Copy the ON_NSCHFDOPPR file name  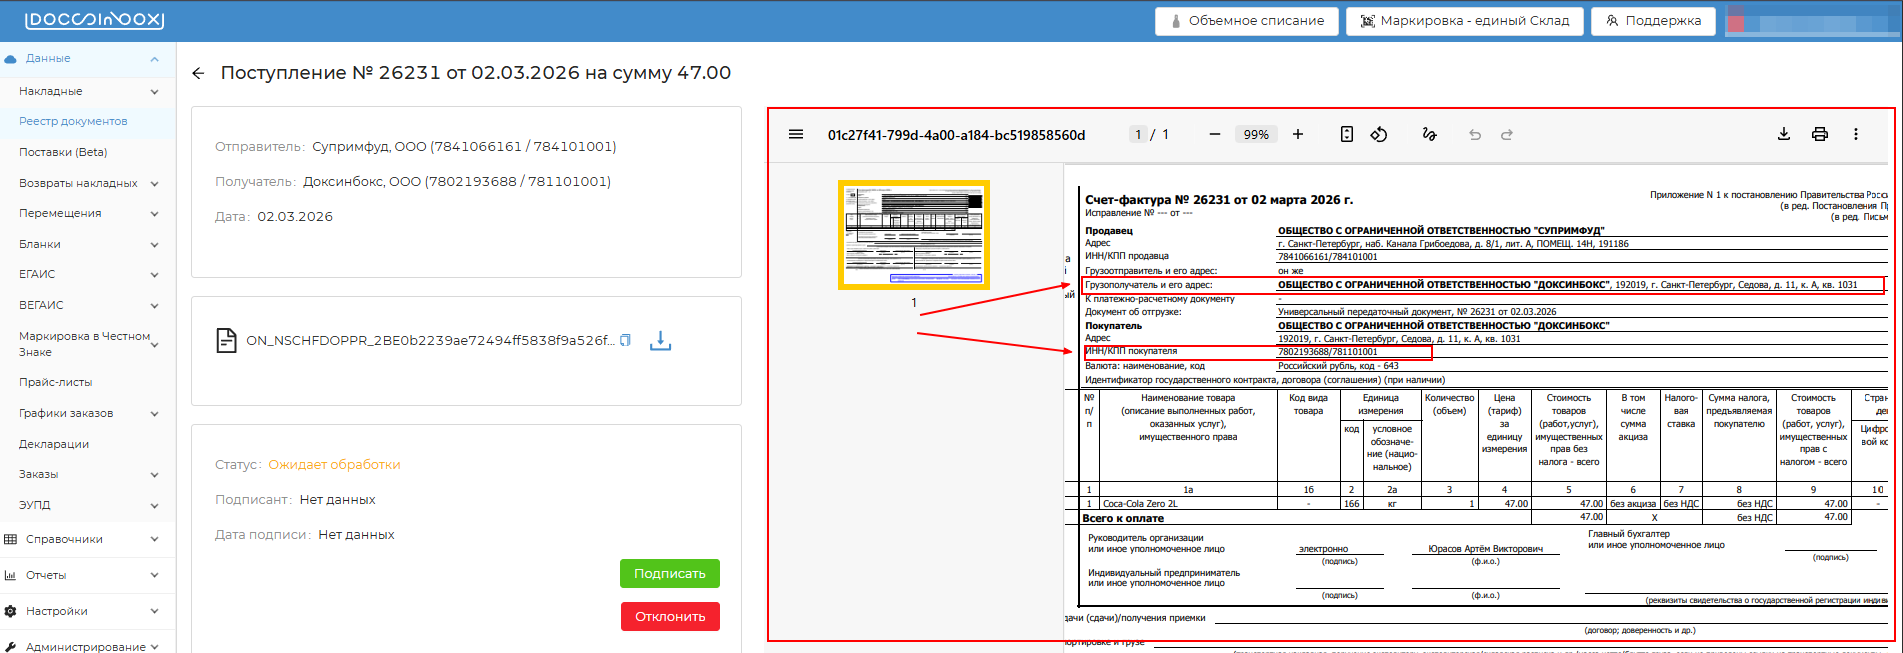pos(625,340)
